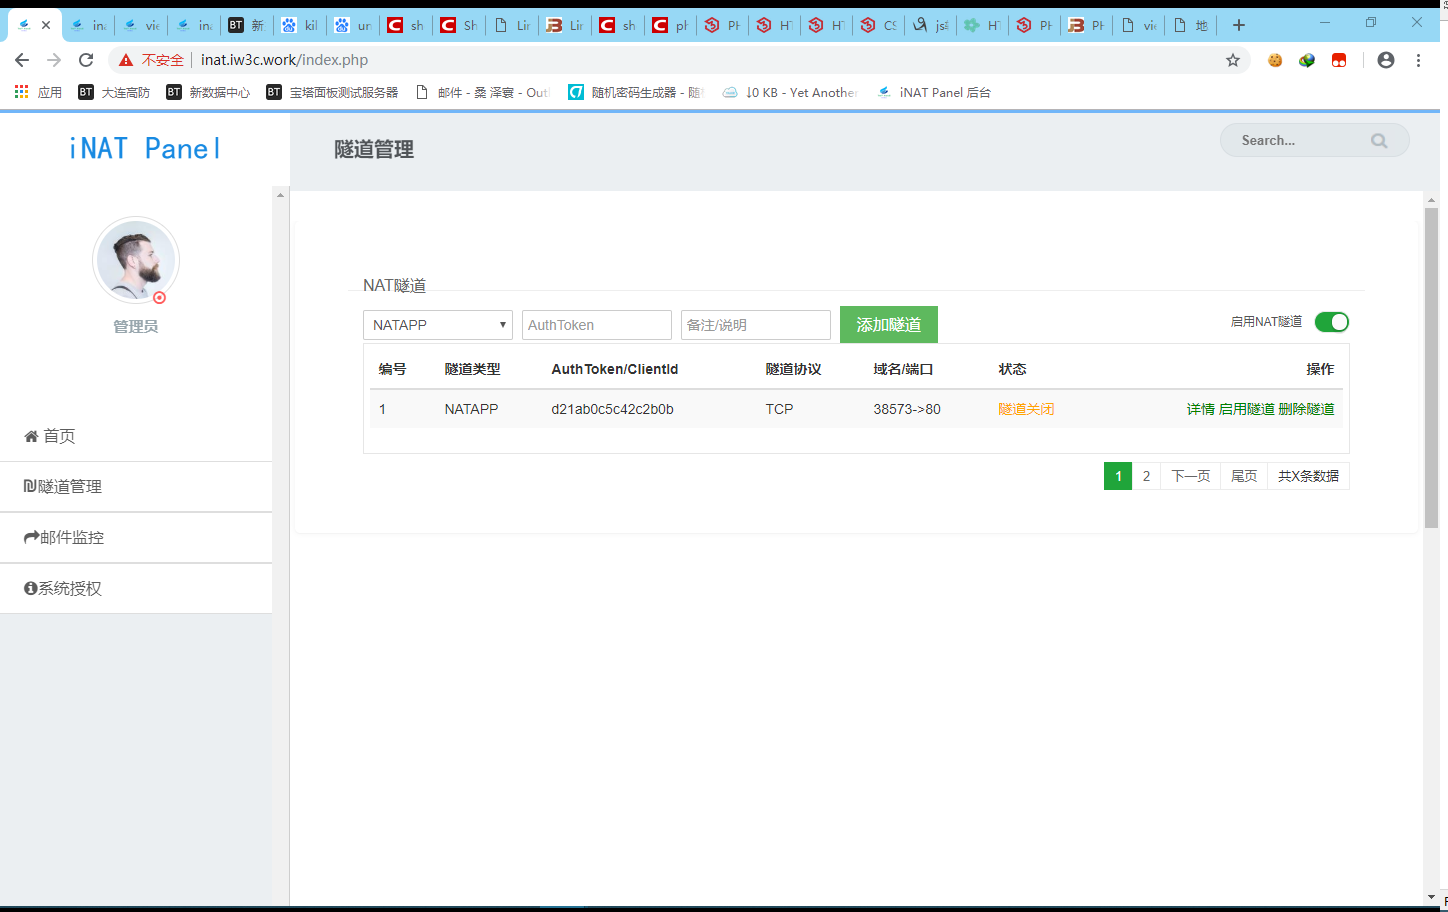The height and width of the screenshot is (912, 1448).
Task: Switch to the BT 新 browser tab
Action: 246,25
